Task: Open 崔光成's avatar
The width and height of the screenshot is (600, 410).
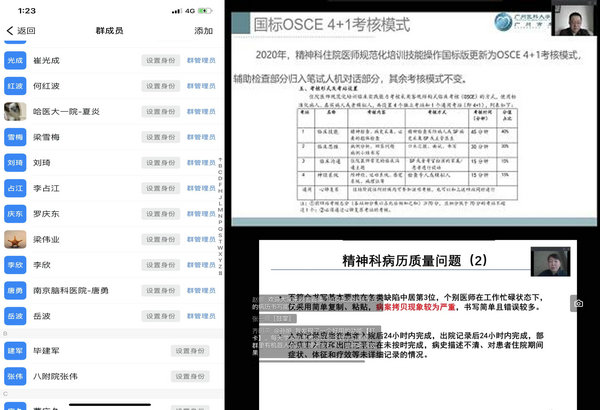Action: (x=15, y=60)
